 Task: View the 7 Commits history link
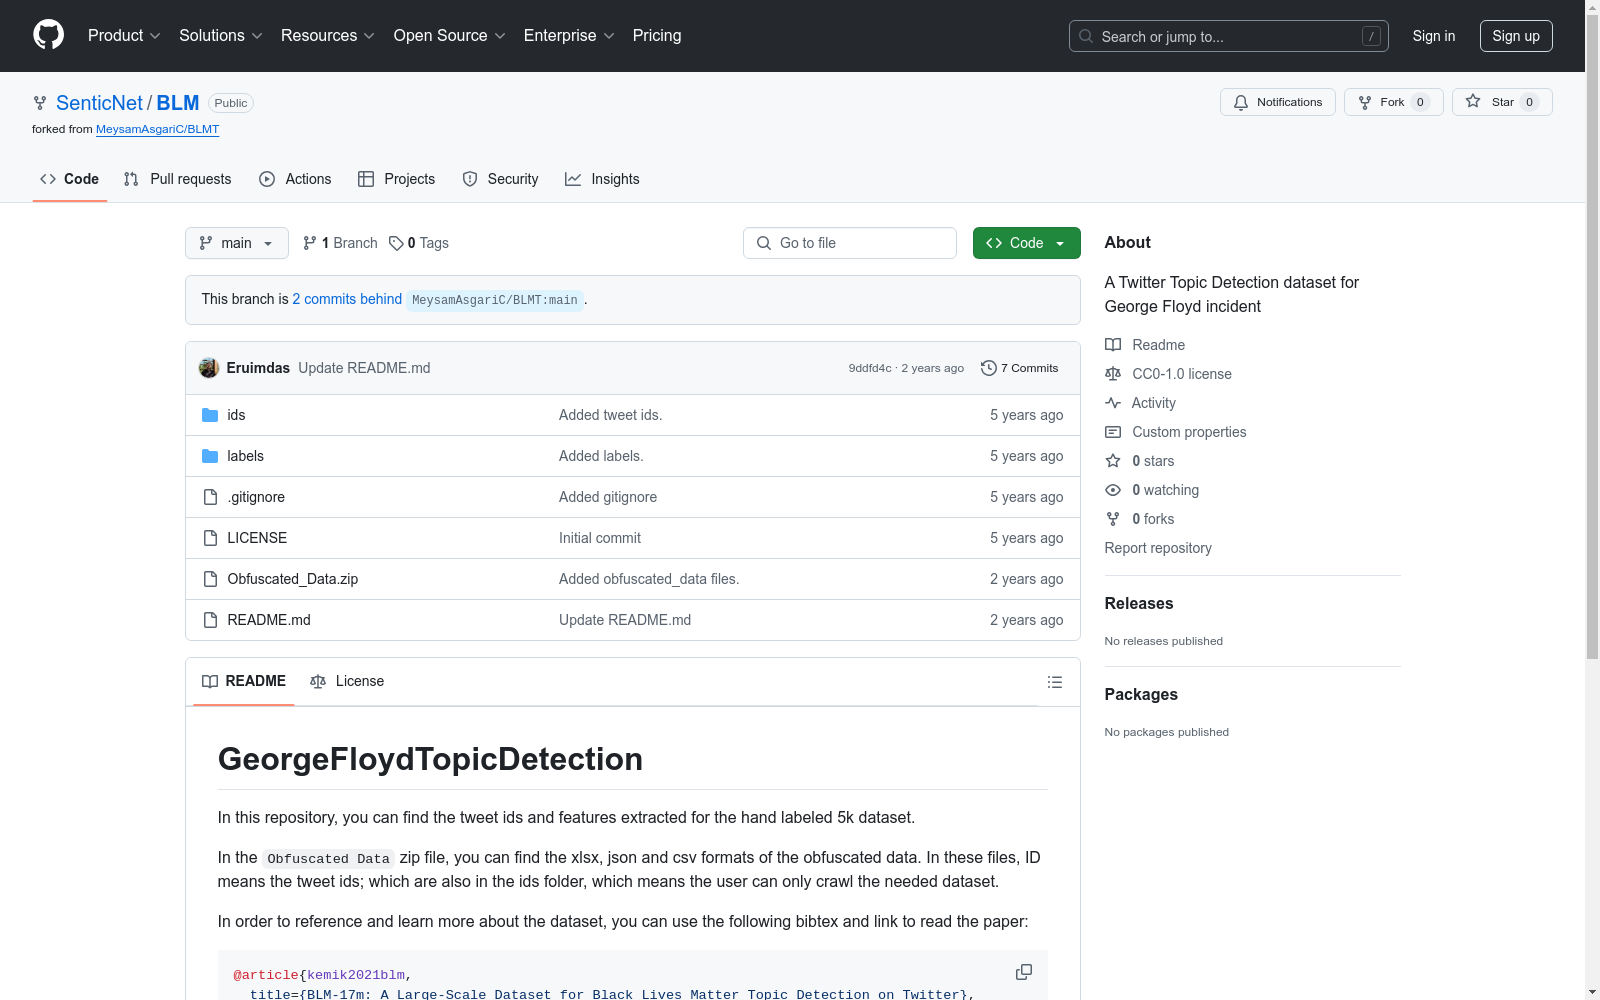click(1020, 368)
